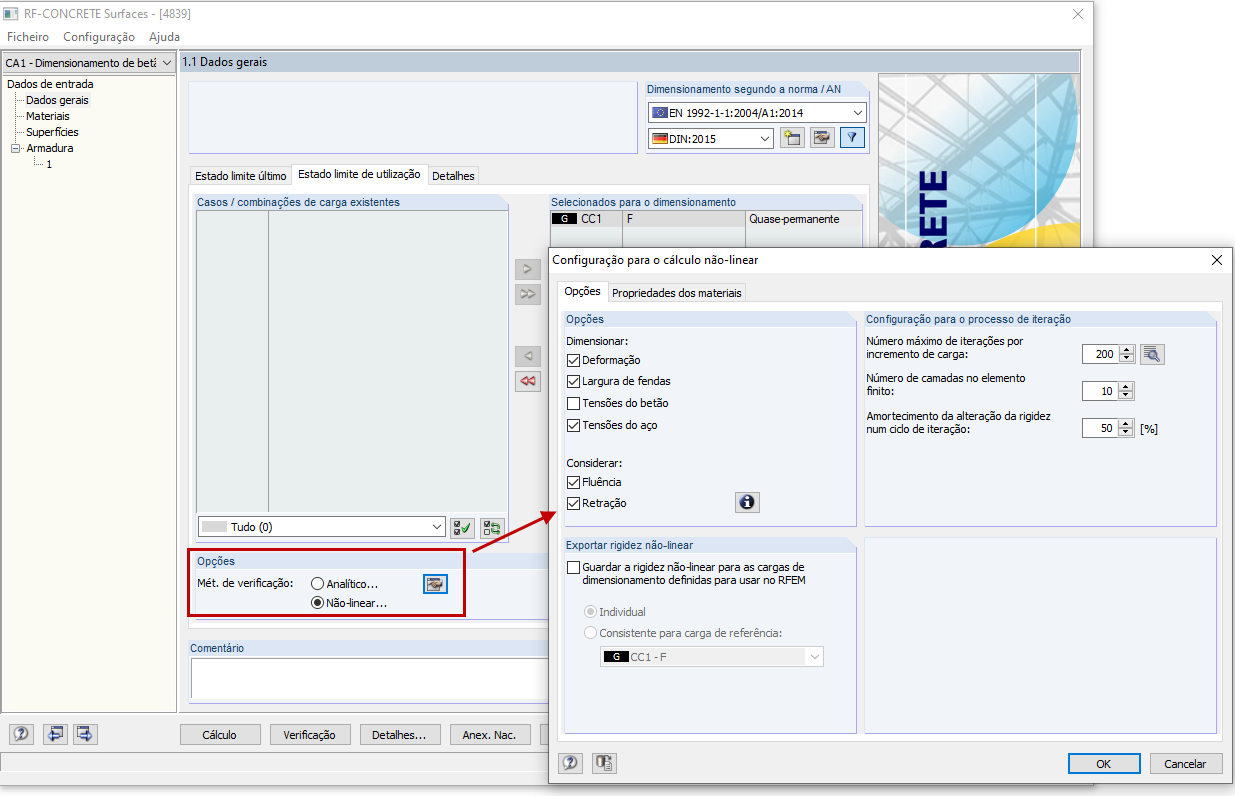This screenshot has width=1235, height=796.
Task: Toggle the Retração checkbox
Action: click(x=573, y=503)
